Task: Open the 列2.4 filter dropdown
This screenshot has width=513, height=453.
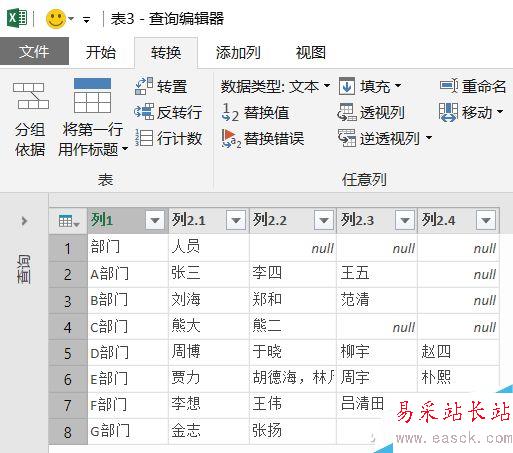Action: (486, 220)
